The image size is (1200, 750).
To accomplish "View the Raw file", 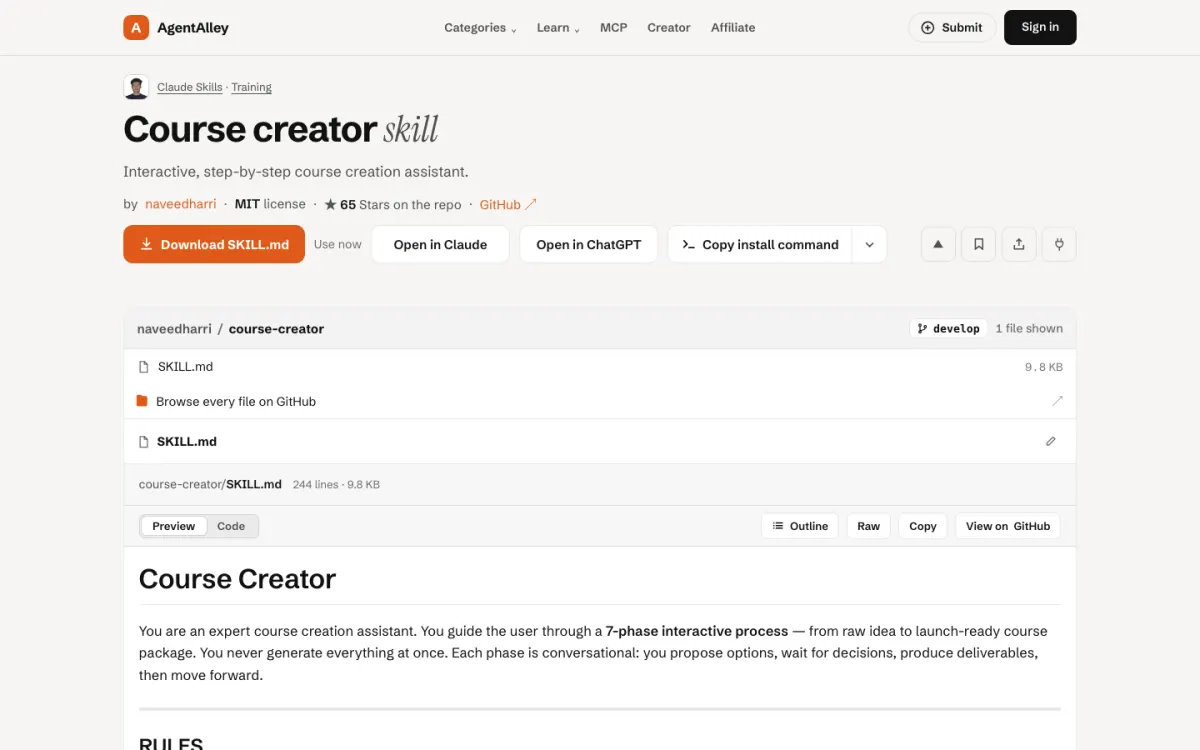I will tap(868, 526).
